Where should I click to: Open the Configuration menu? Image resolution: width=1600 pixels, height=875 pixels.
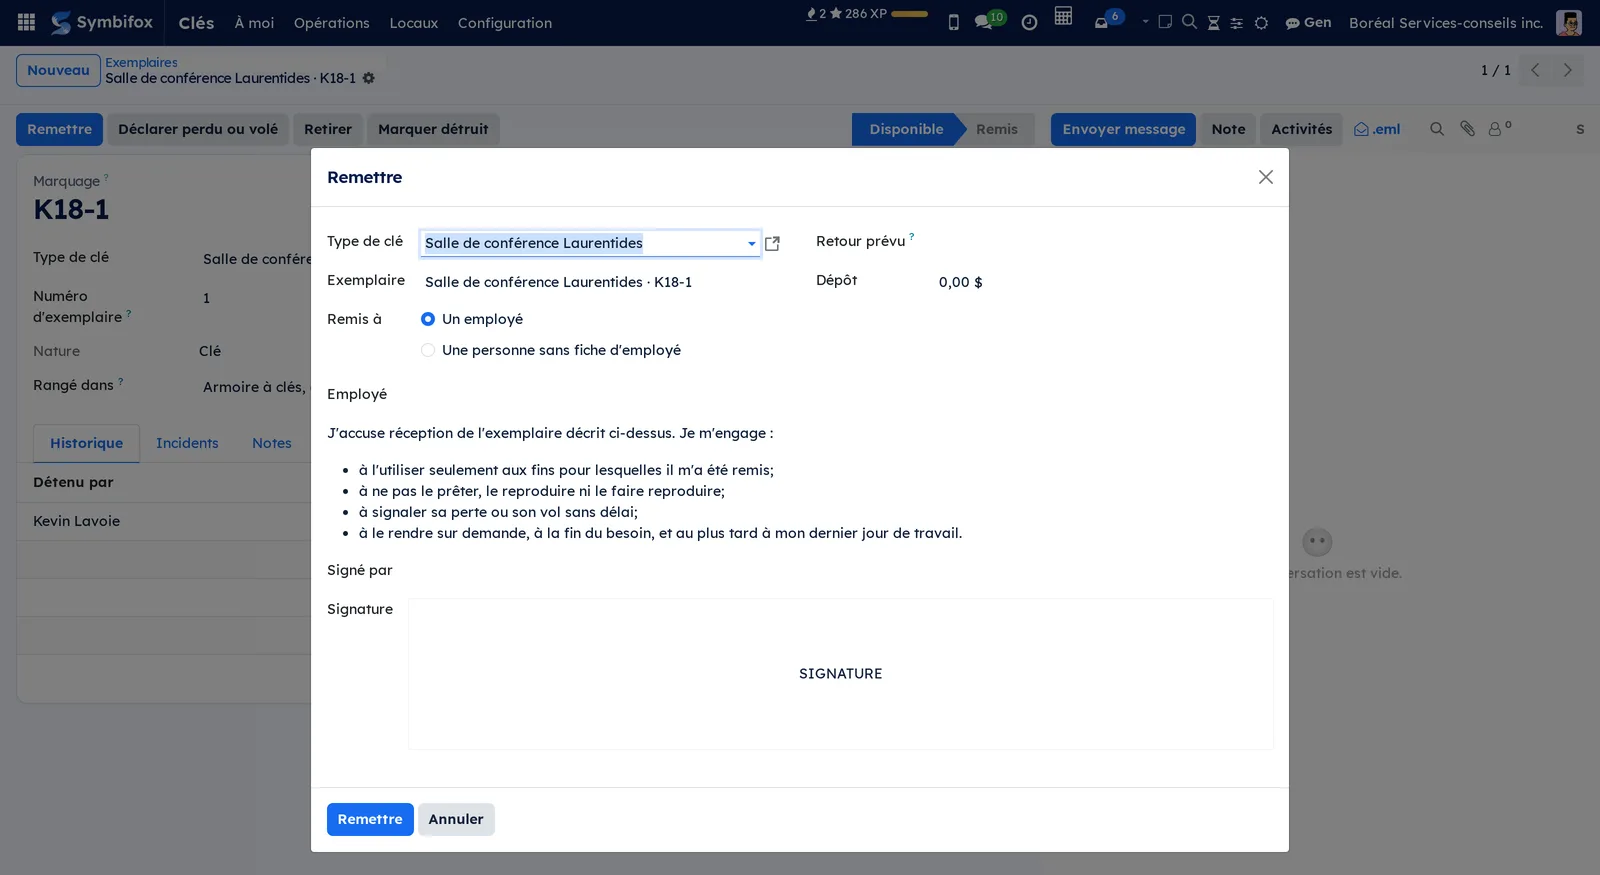505,23
